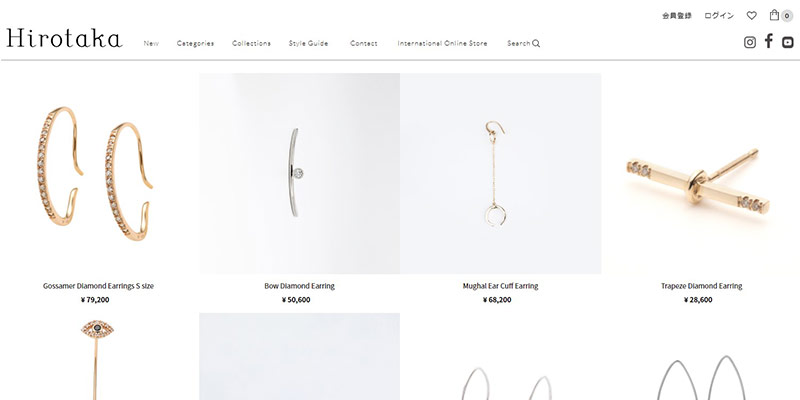The height and width of the screenshot is (400, 800).
Task: Expand the Collections menu
Action: pos(252,43)
